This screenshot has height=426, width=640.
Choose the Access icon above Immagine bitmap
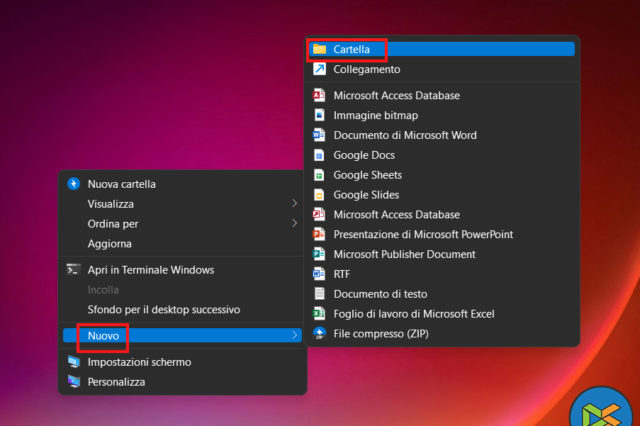tap(319, 95)
